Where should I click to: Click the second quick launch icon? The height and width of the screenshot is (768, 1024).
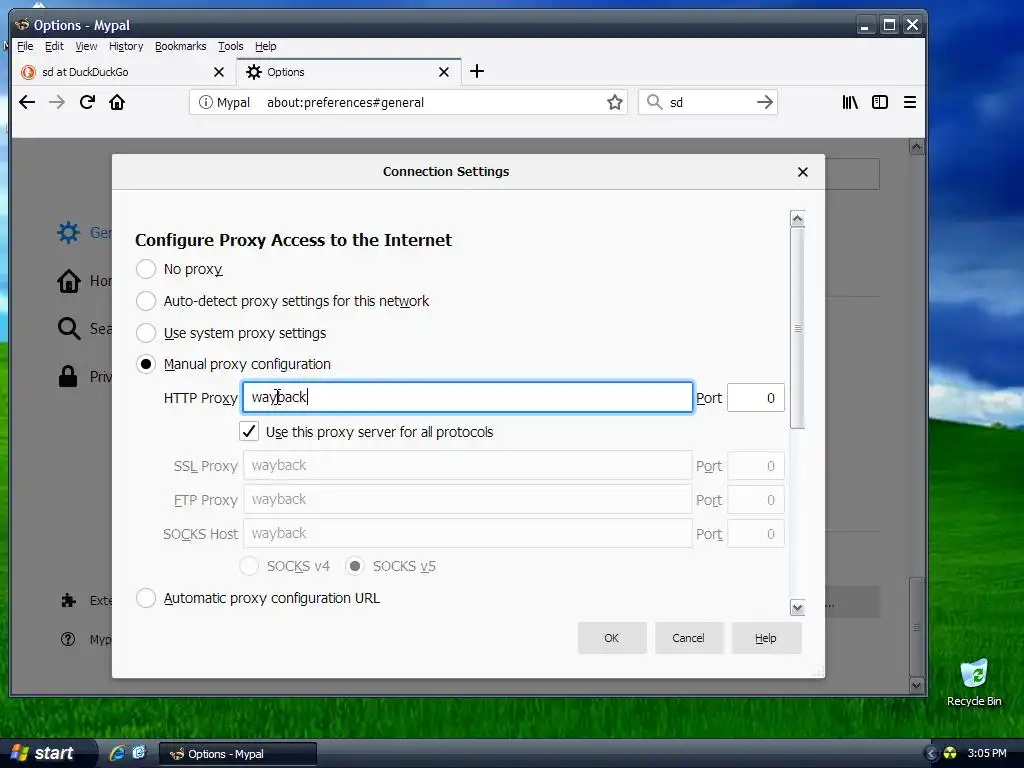139,753
